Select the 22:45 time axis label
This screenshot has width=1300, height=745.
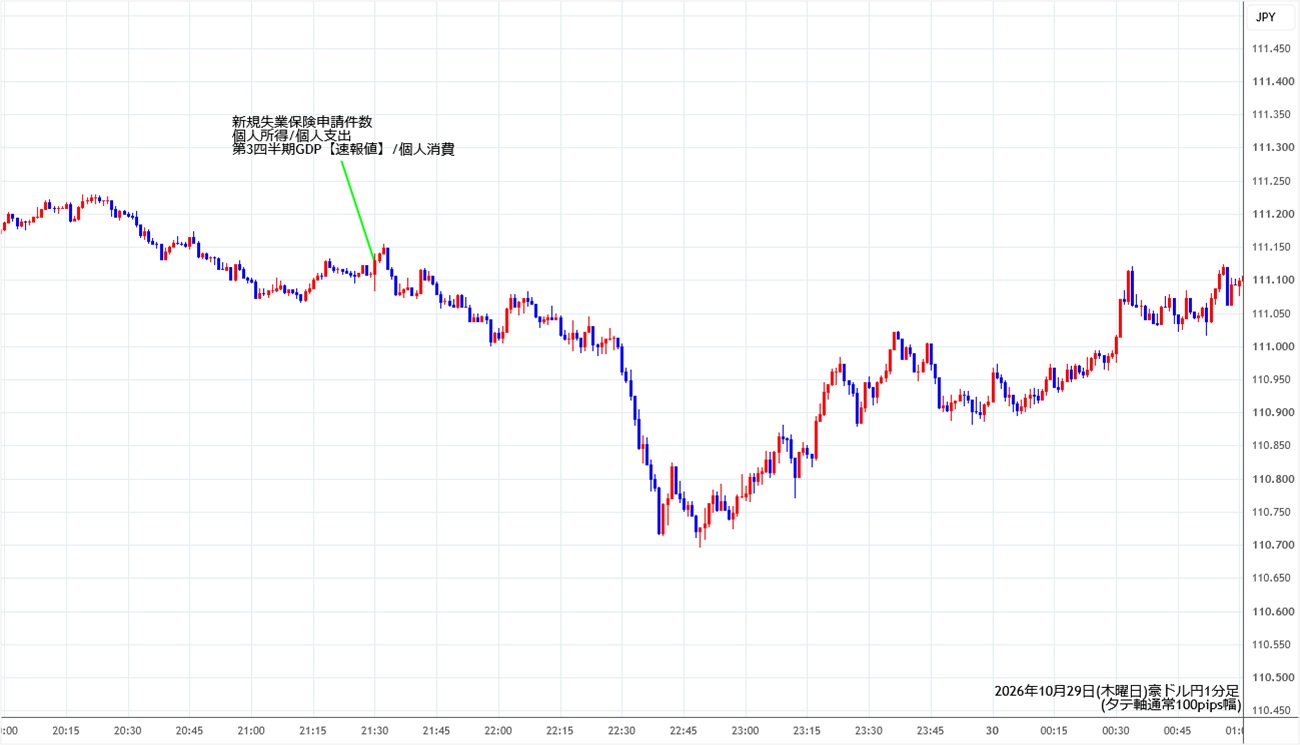[x=684, y=731]
